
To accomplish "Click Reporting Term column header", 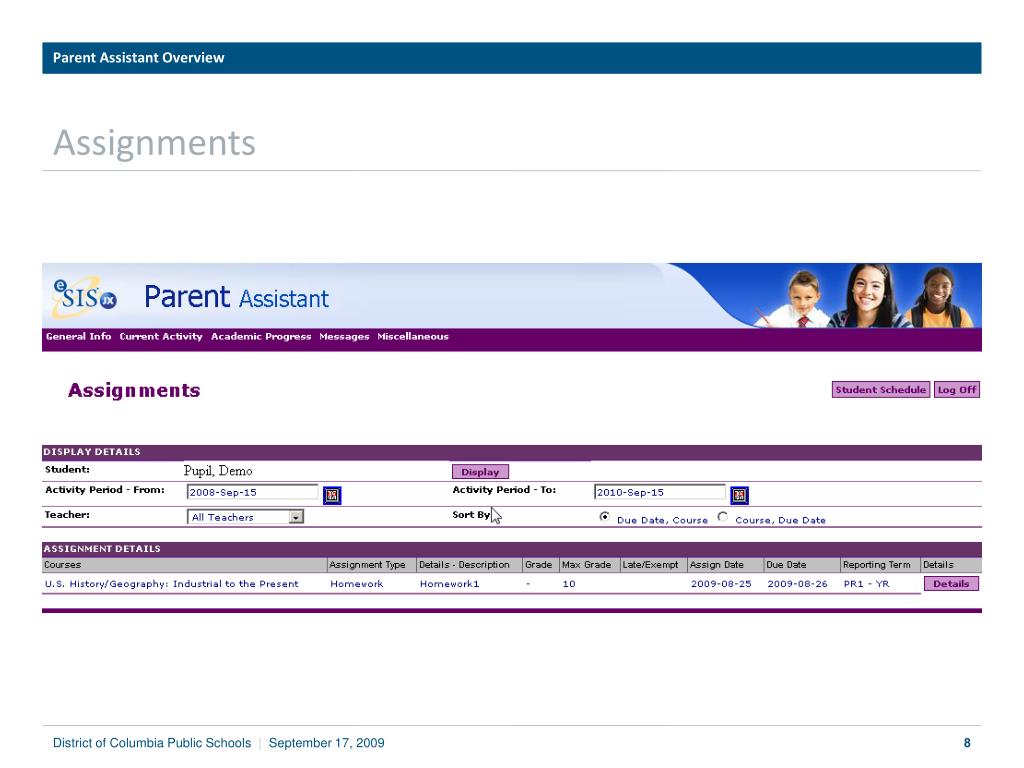I will point(880,565).
